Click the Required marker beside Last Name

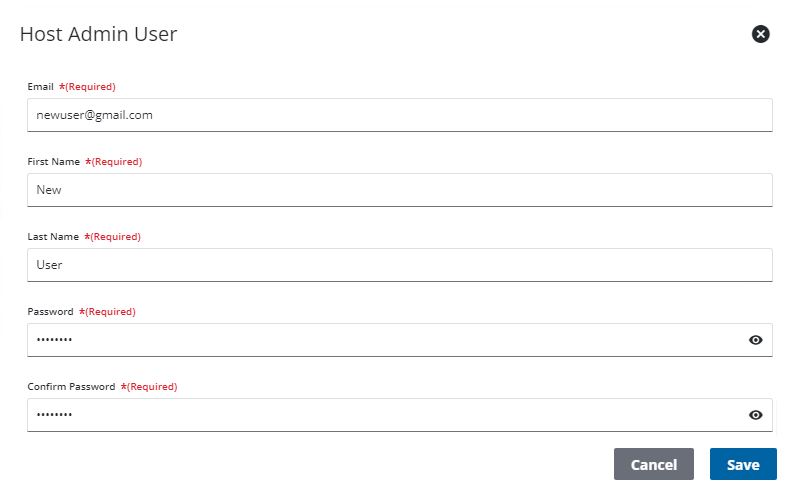tap(113, 237)
